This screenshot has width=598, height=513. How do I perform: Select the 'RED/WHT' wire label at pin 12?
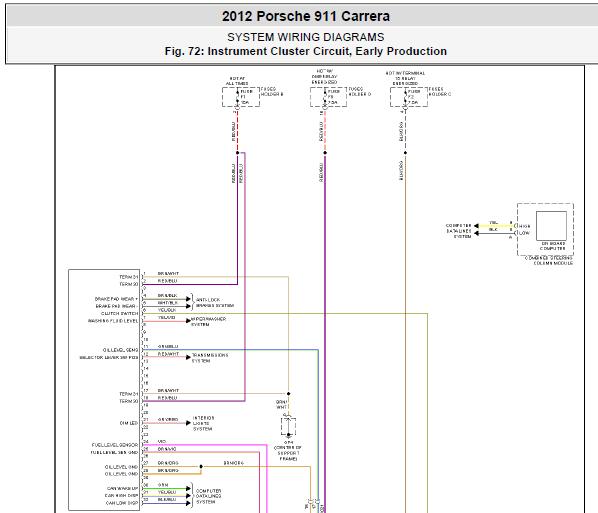click(168, 354)
